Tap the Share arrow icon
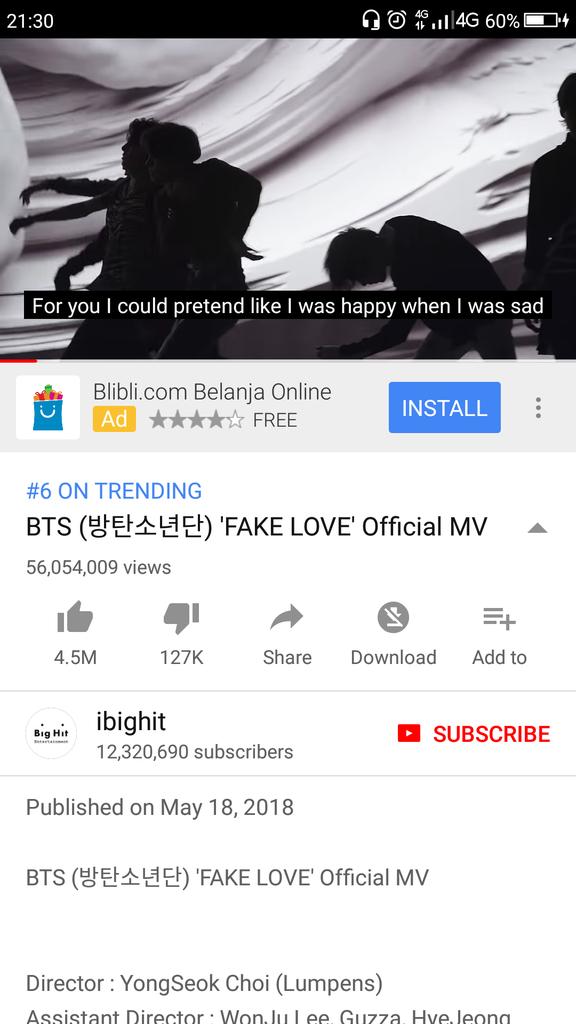Screen dimensions: 576x1024 [x=287, y=617]
